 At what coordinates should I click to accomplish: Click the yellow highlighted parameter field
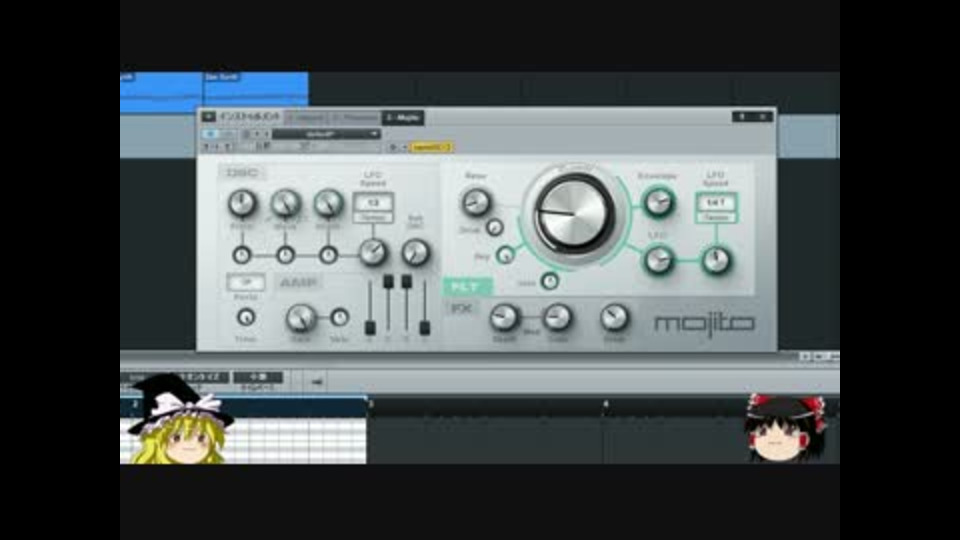coord(432,147)
